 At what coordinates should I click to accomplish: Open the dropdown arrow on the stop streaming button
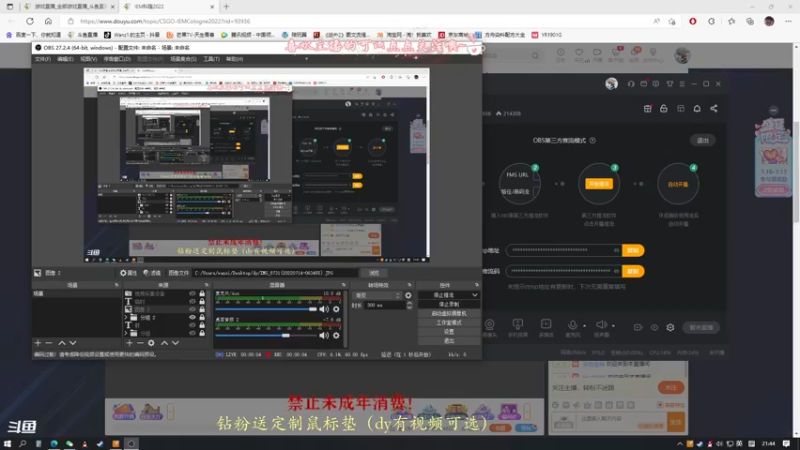[x=475, y=295]
